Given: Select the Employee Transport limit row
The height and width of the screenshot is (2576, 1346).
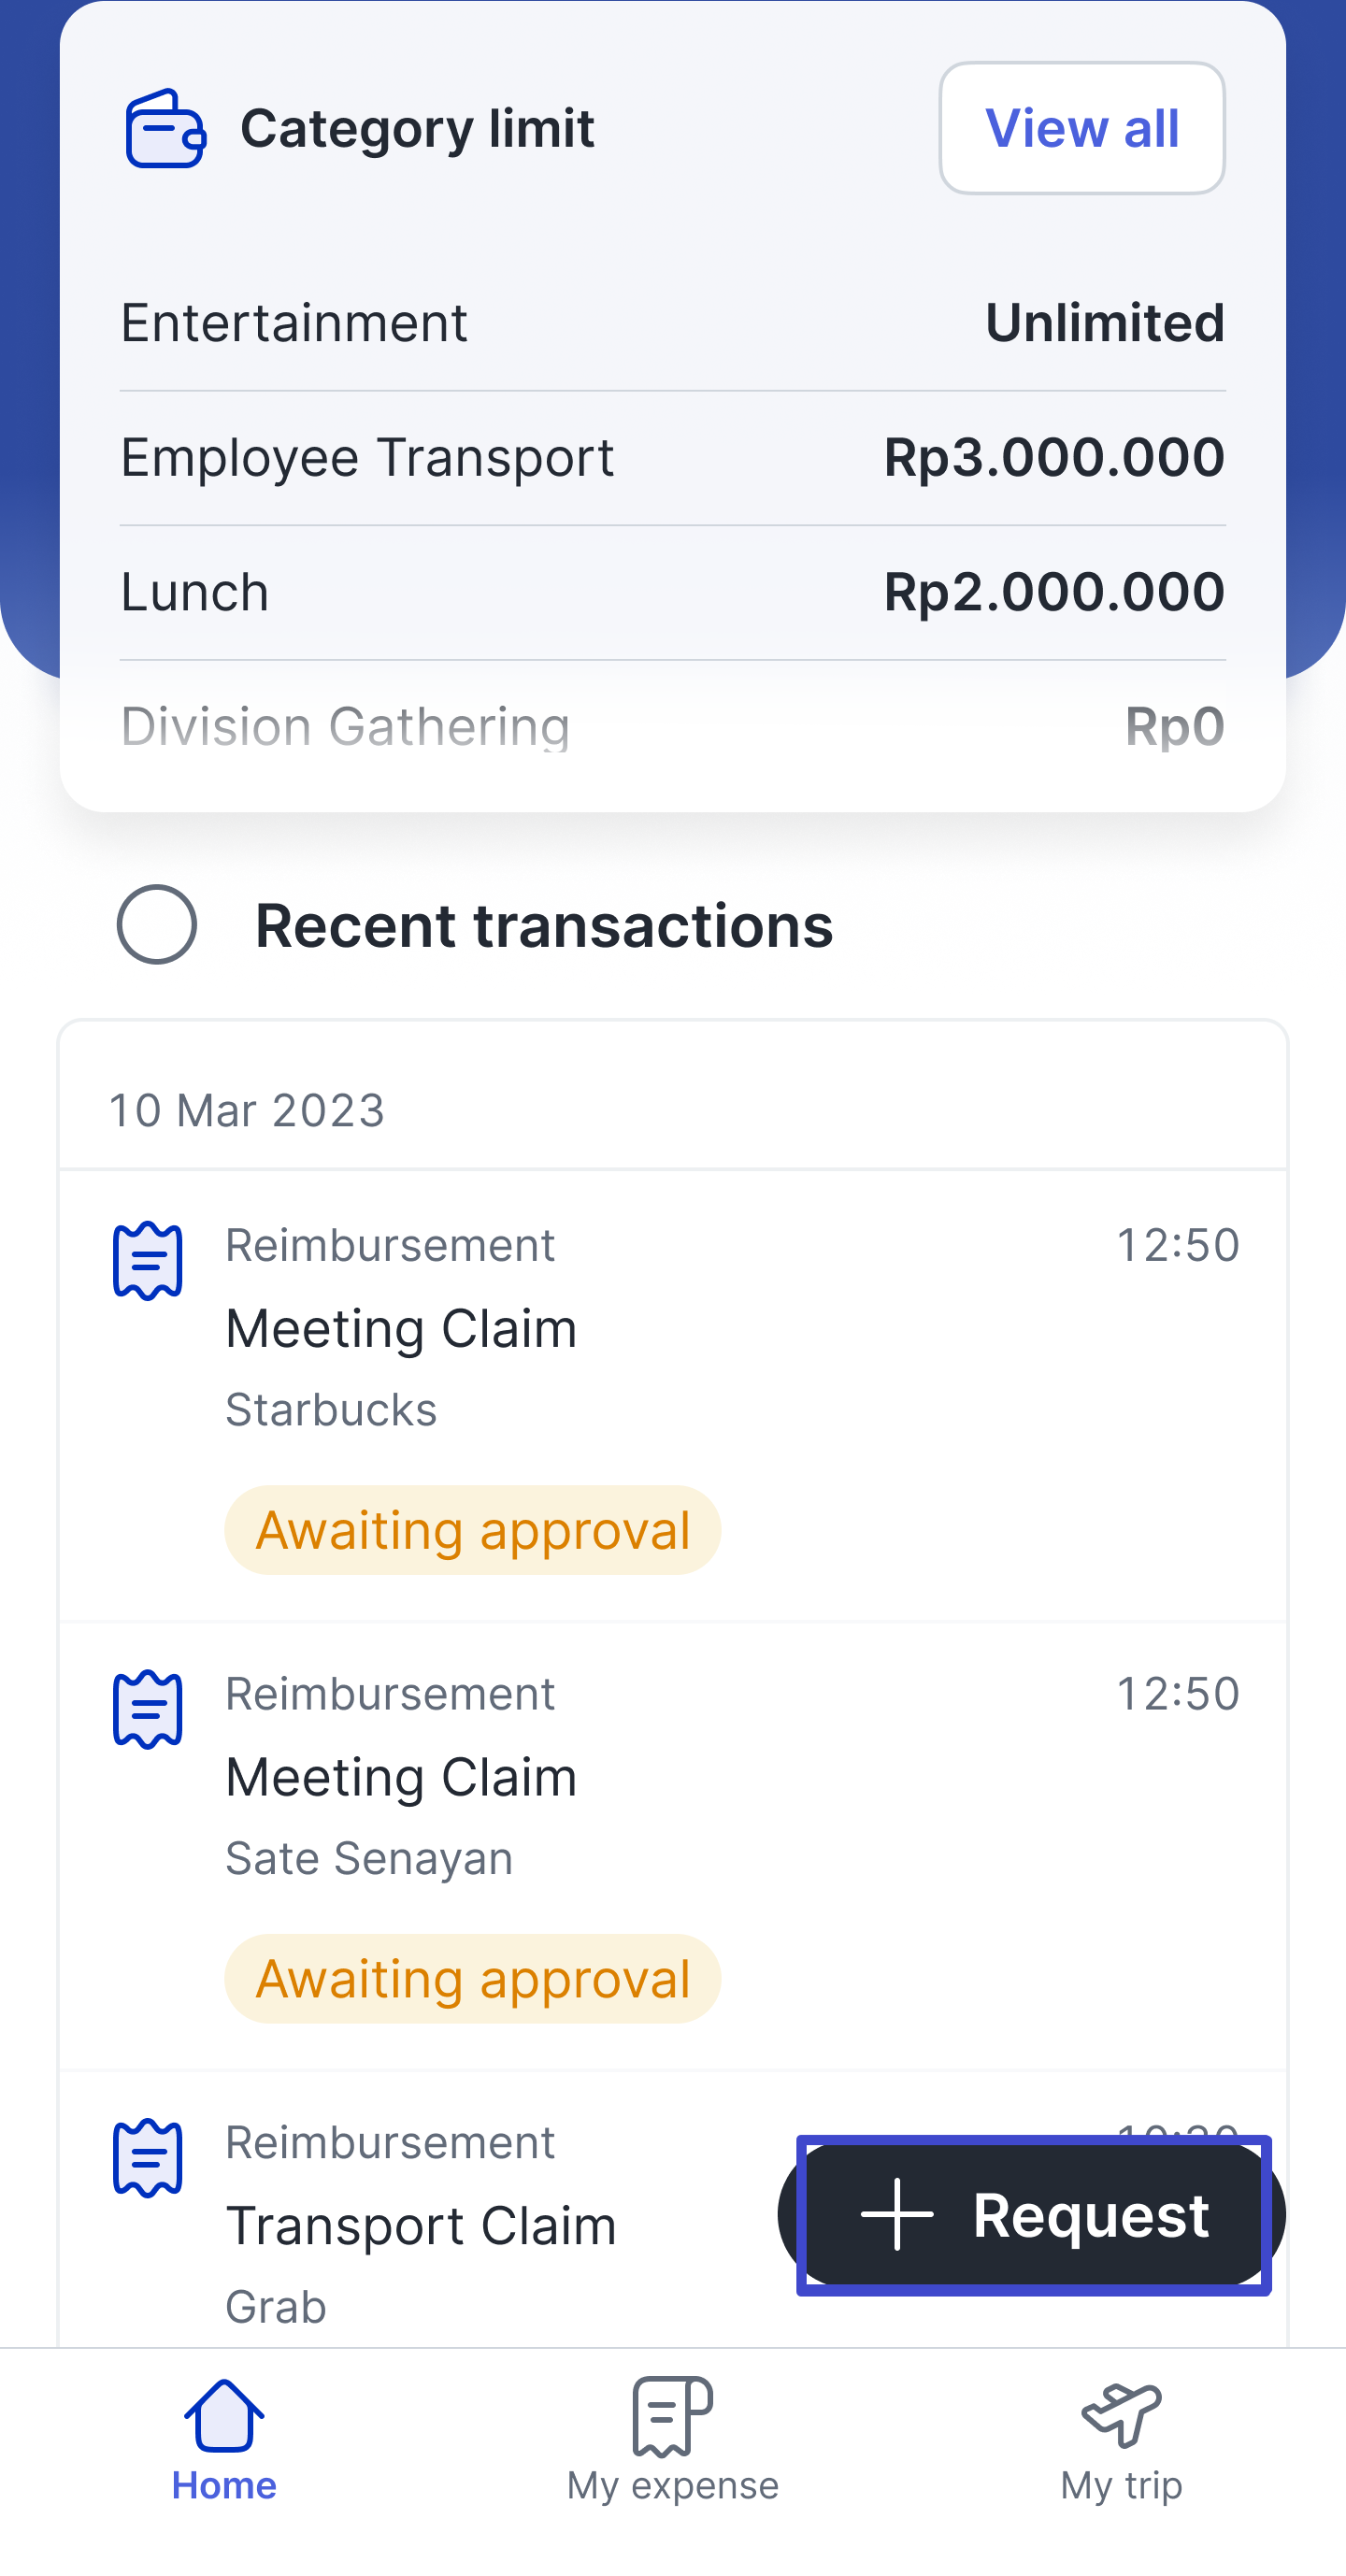Looking at the screenshot, I should coord(672,458).
